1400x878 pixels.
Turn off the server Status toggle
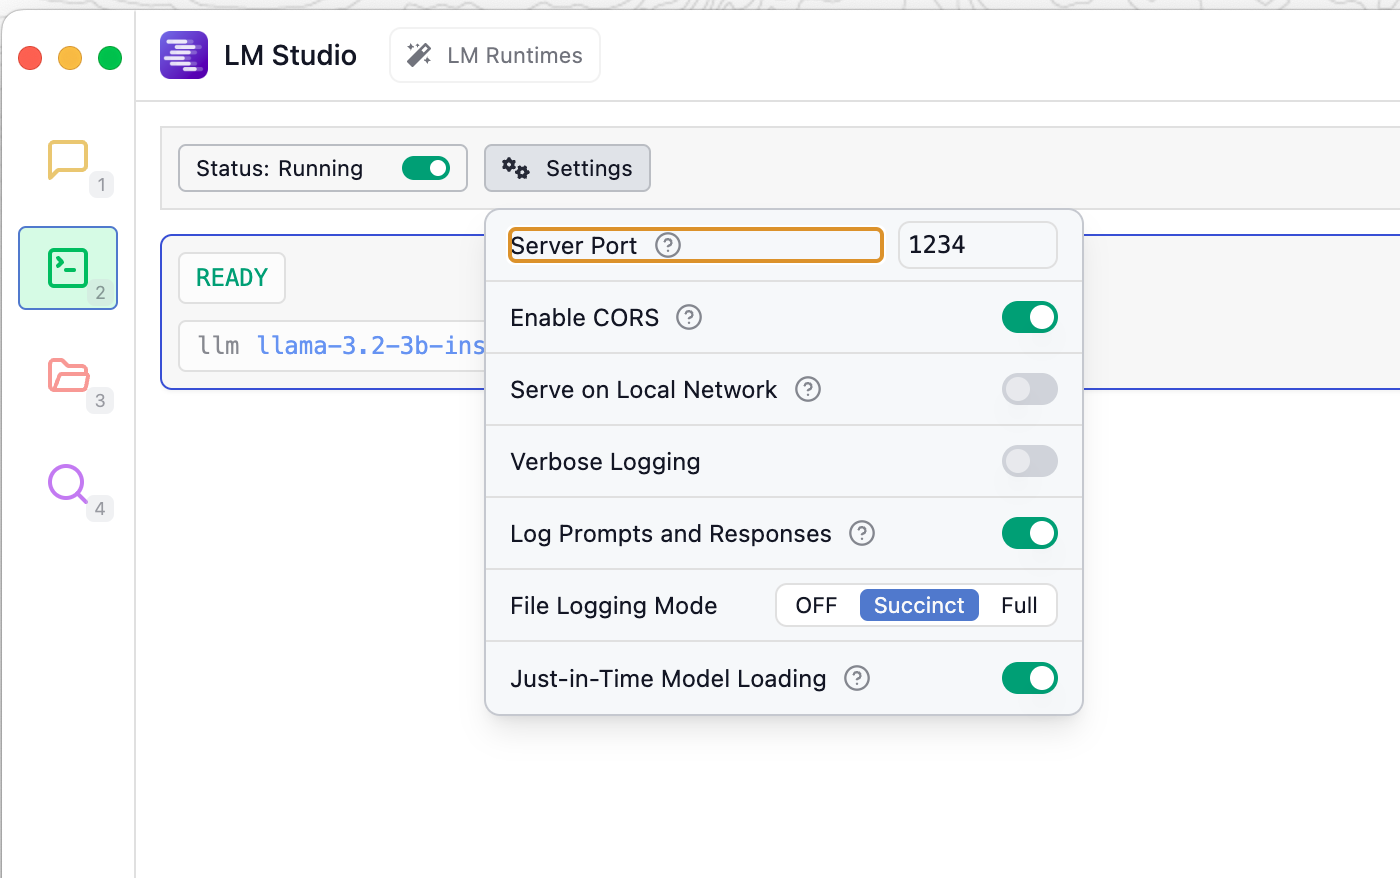426,168
